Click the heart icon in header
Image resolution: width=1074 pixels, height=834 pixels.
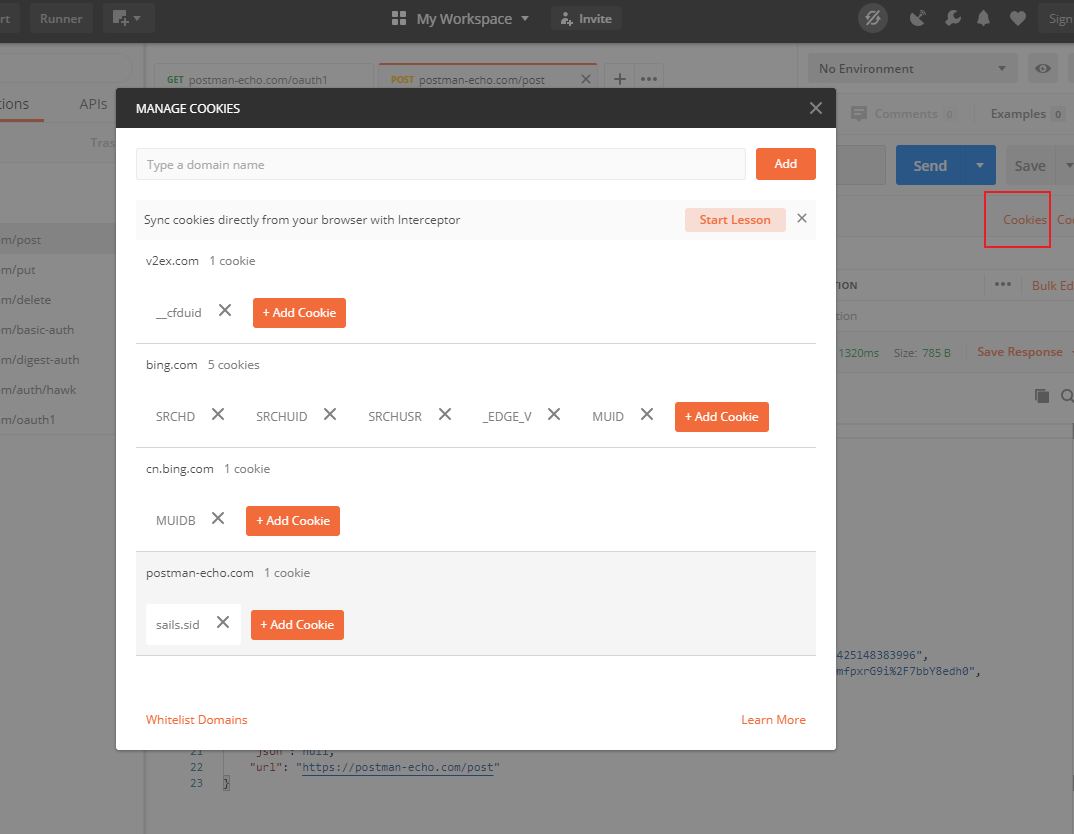[1018, 18]
